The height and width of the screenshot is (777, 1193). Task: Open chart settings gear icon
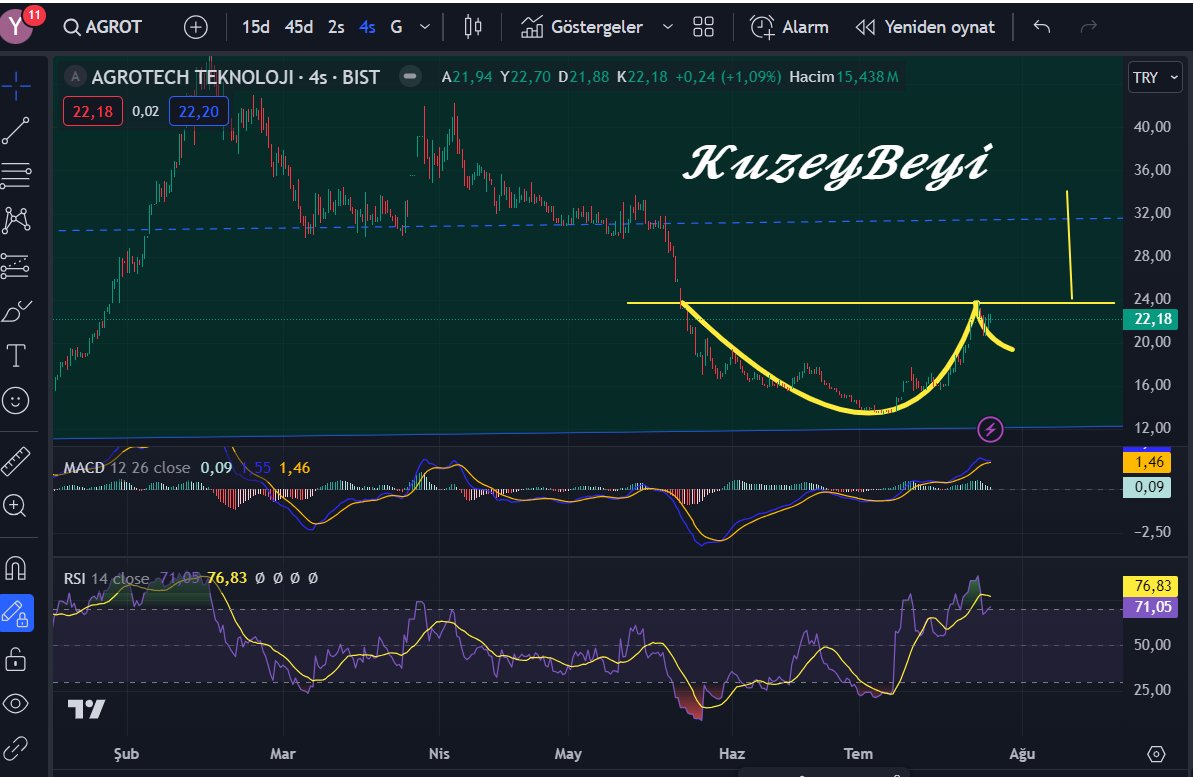[1156, 754]
